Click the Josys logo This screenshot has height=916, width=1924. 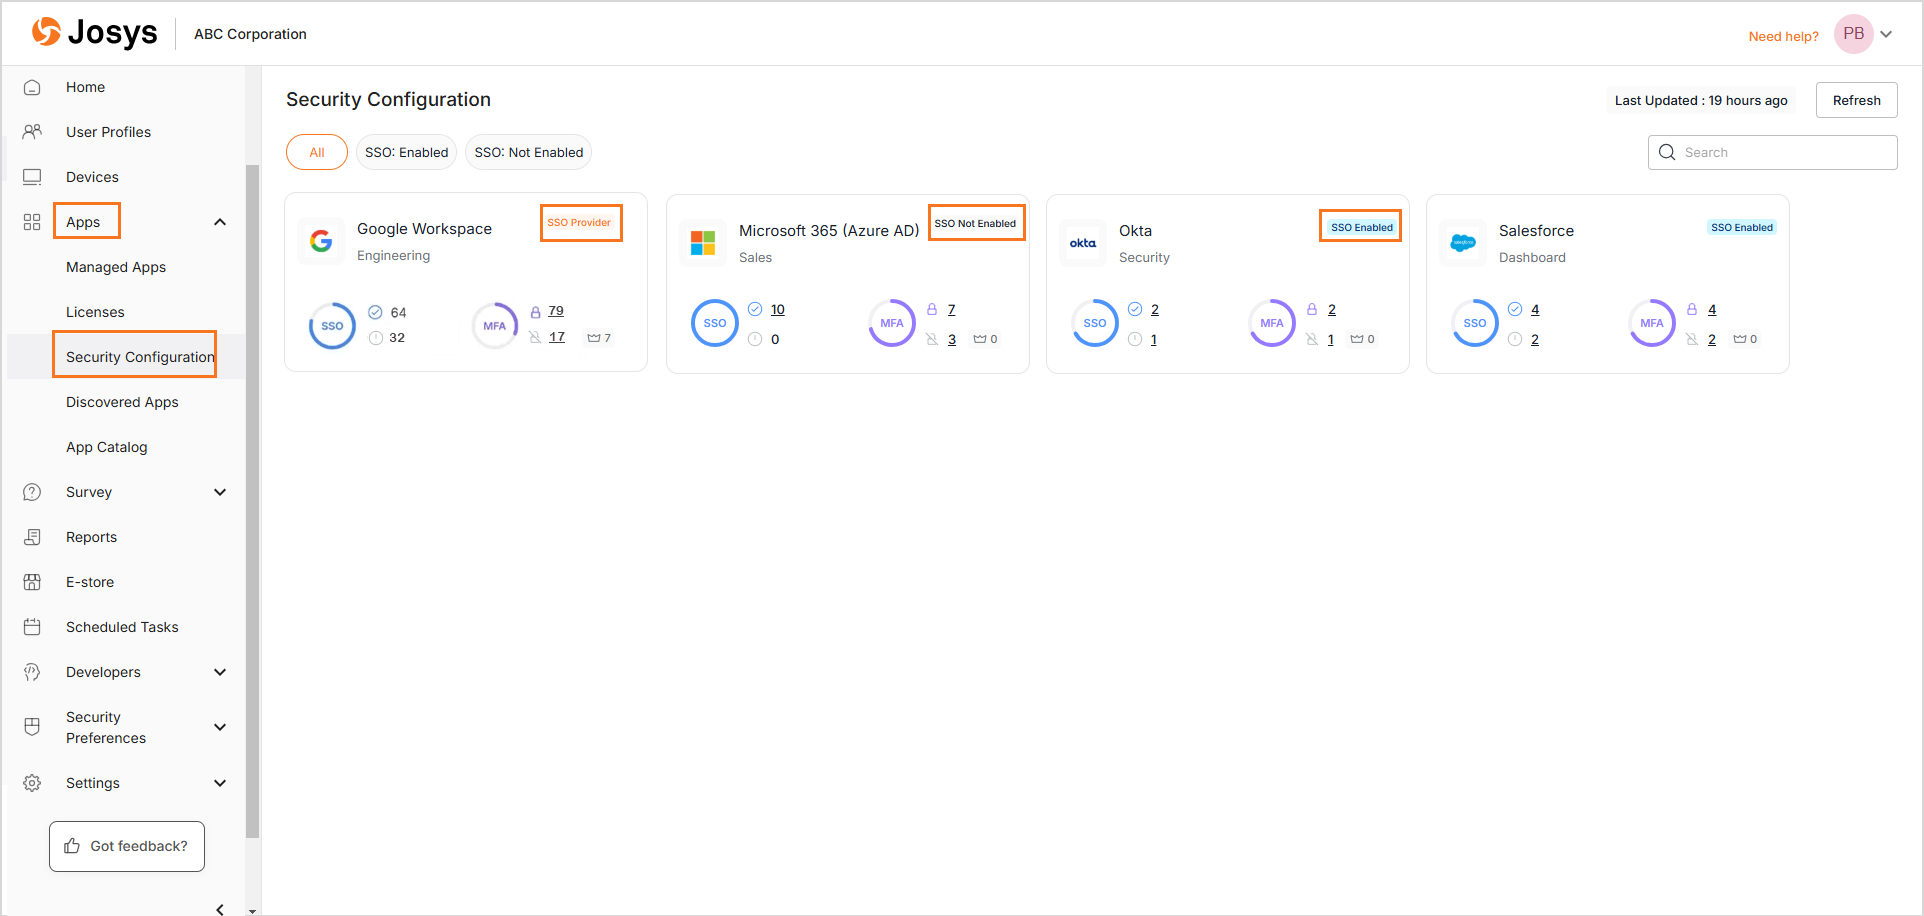pos(95,33)
